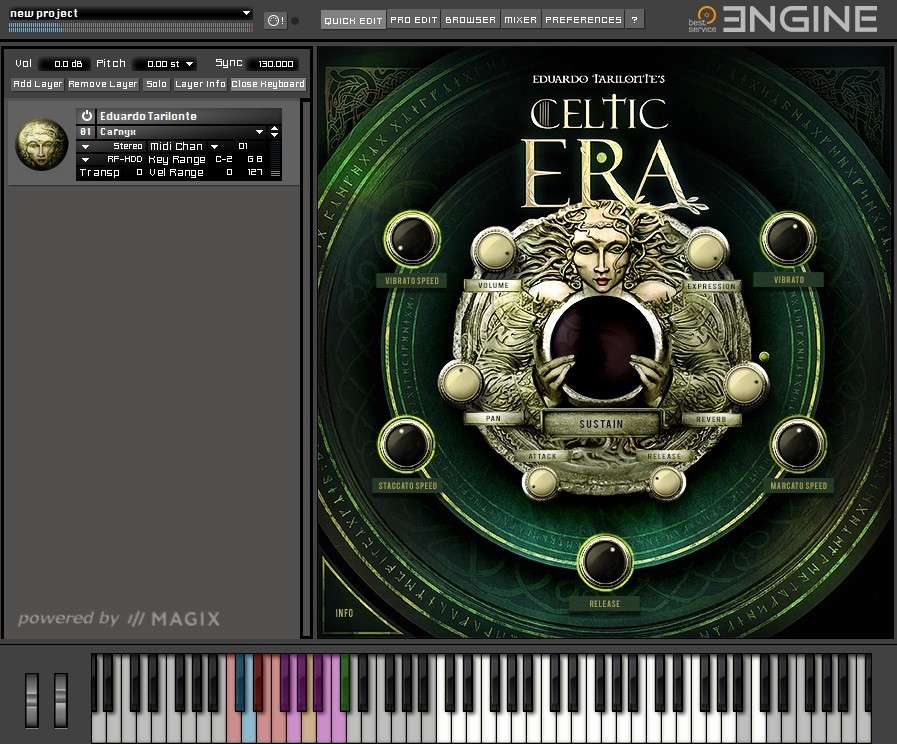Toggle the Close Keyboard button
The height and width of the screenshot is (744, 897).
pyautogui.click(x=268, y=84)
